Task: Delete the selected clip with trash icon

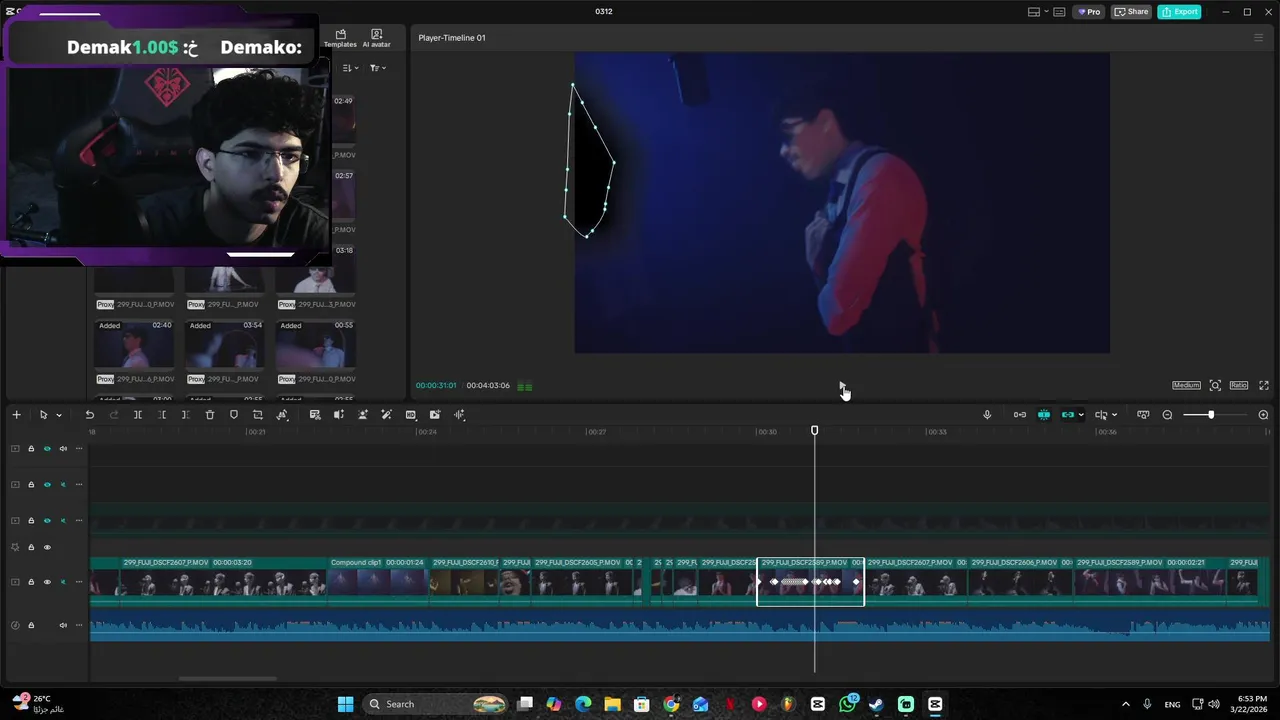Action: tap(210, 415)
